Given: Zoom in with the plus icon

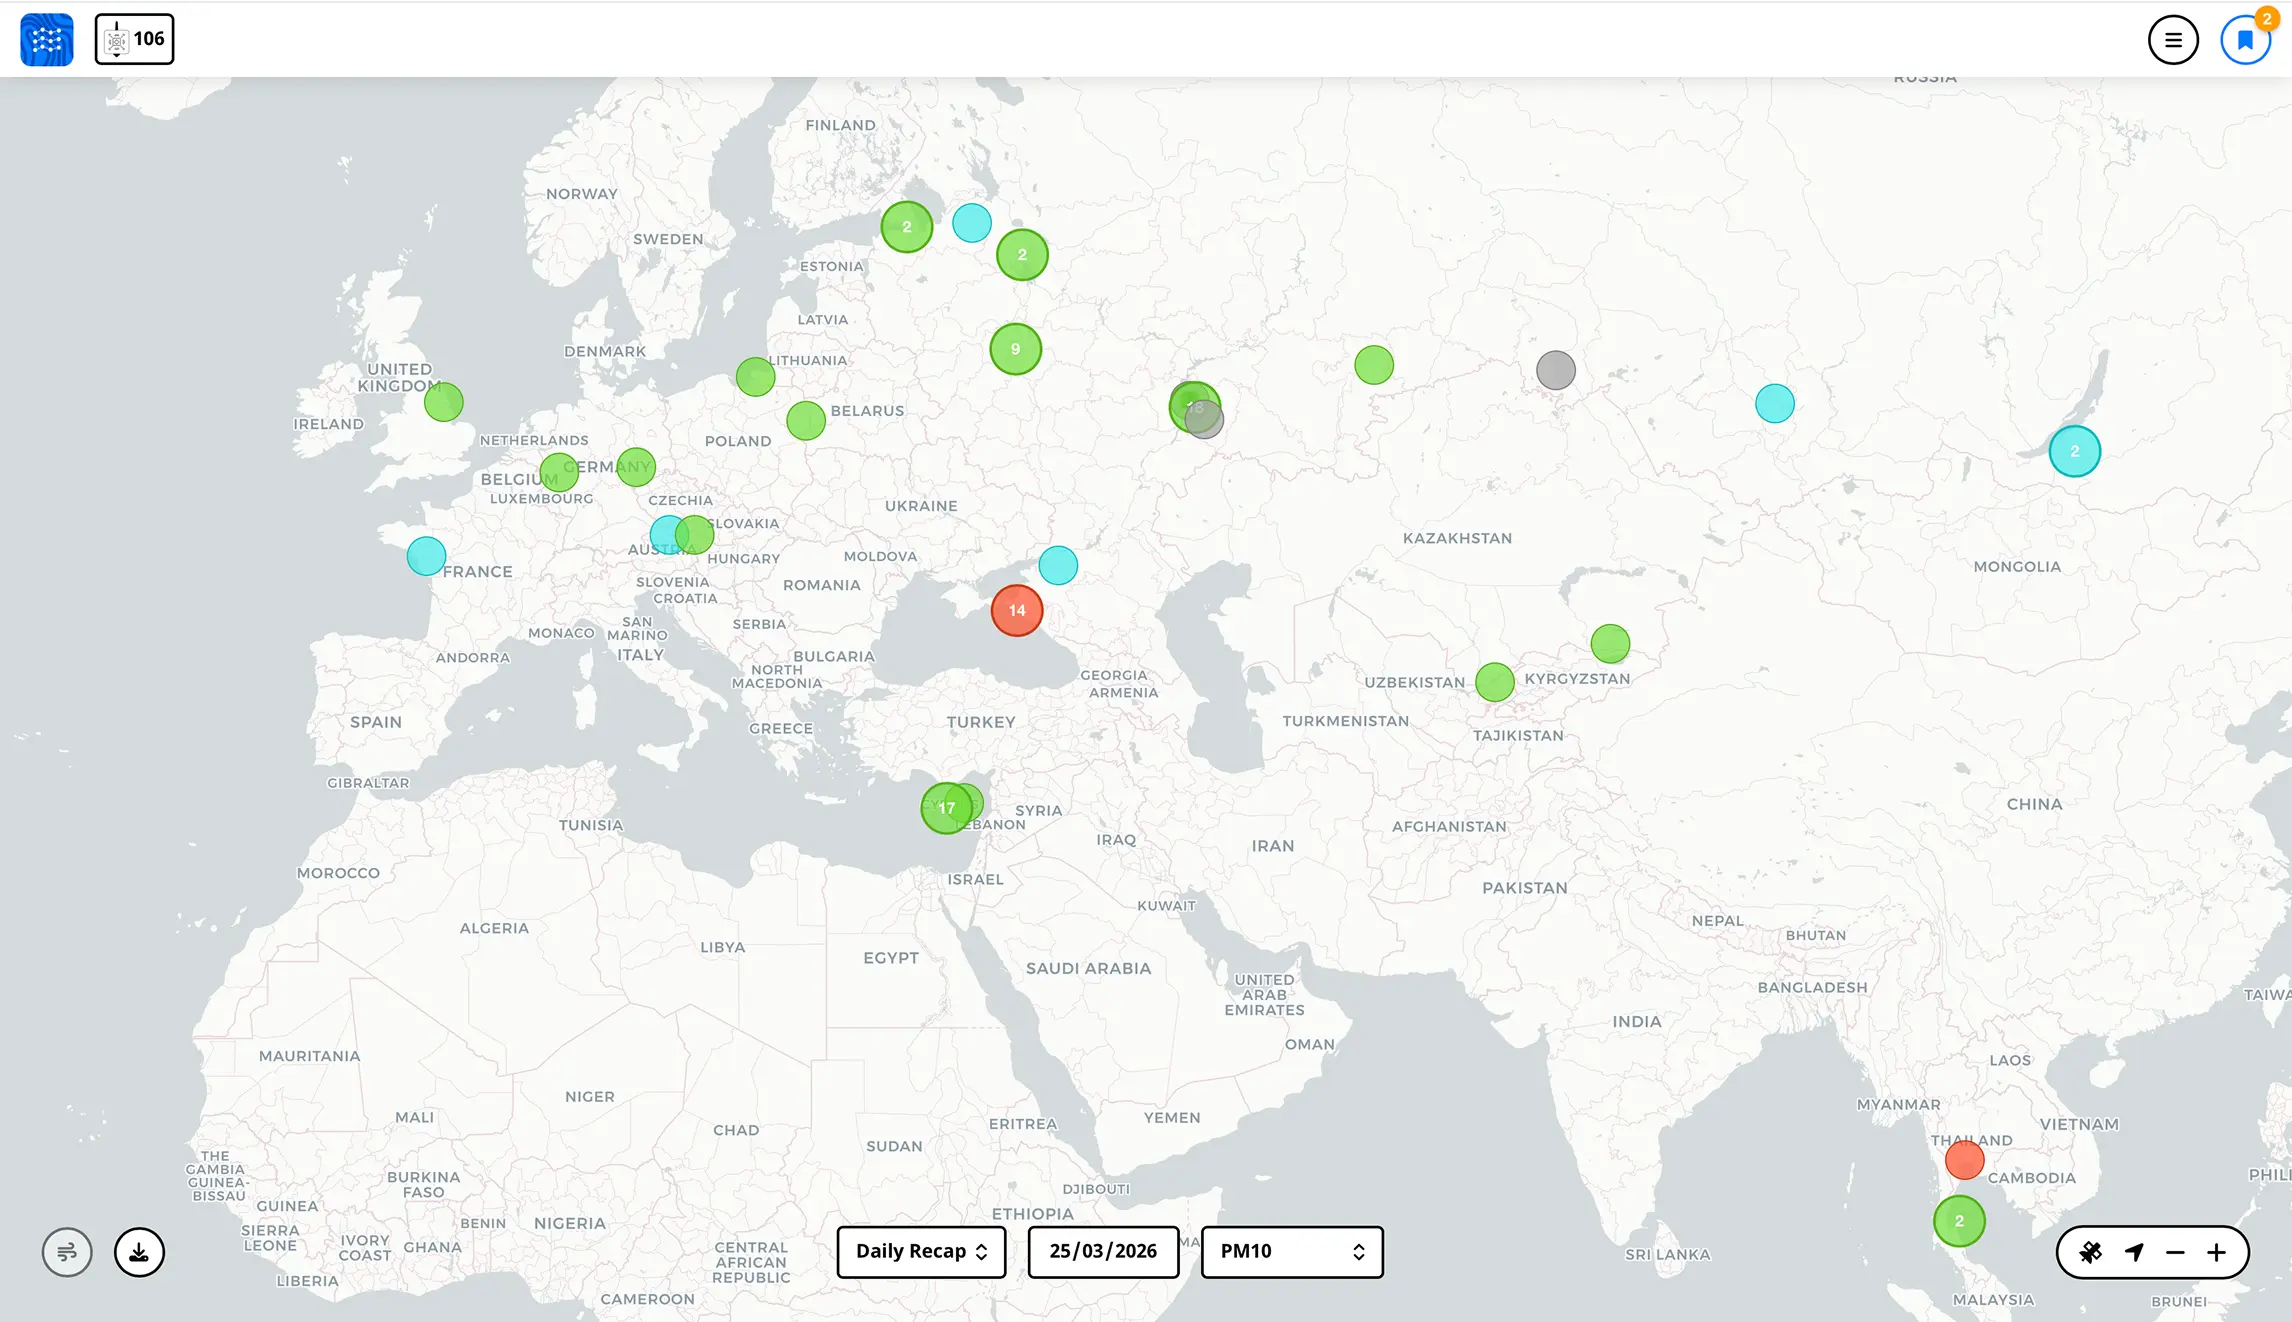Looking at the screenshot, I should [x=2216, y=1252].
